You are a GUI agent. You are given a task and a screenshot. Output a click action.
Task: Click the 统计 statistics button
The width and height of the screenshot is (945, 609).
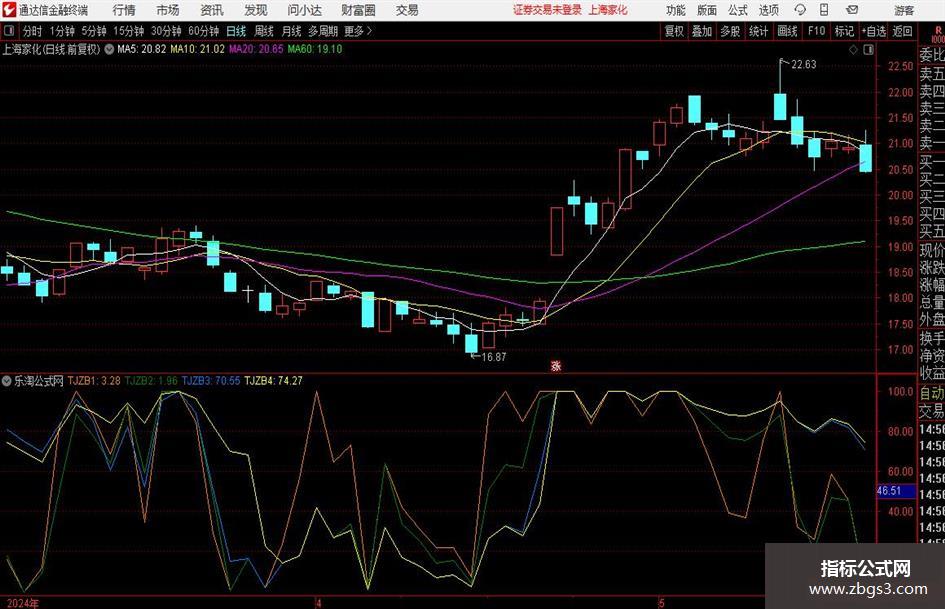tap(758, 31)
